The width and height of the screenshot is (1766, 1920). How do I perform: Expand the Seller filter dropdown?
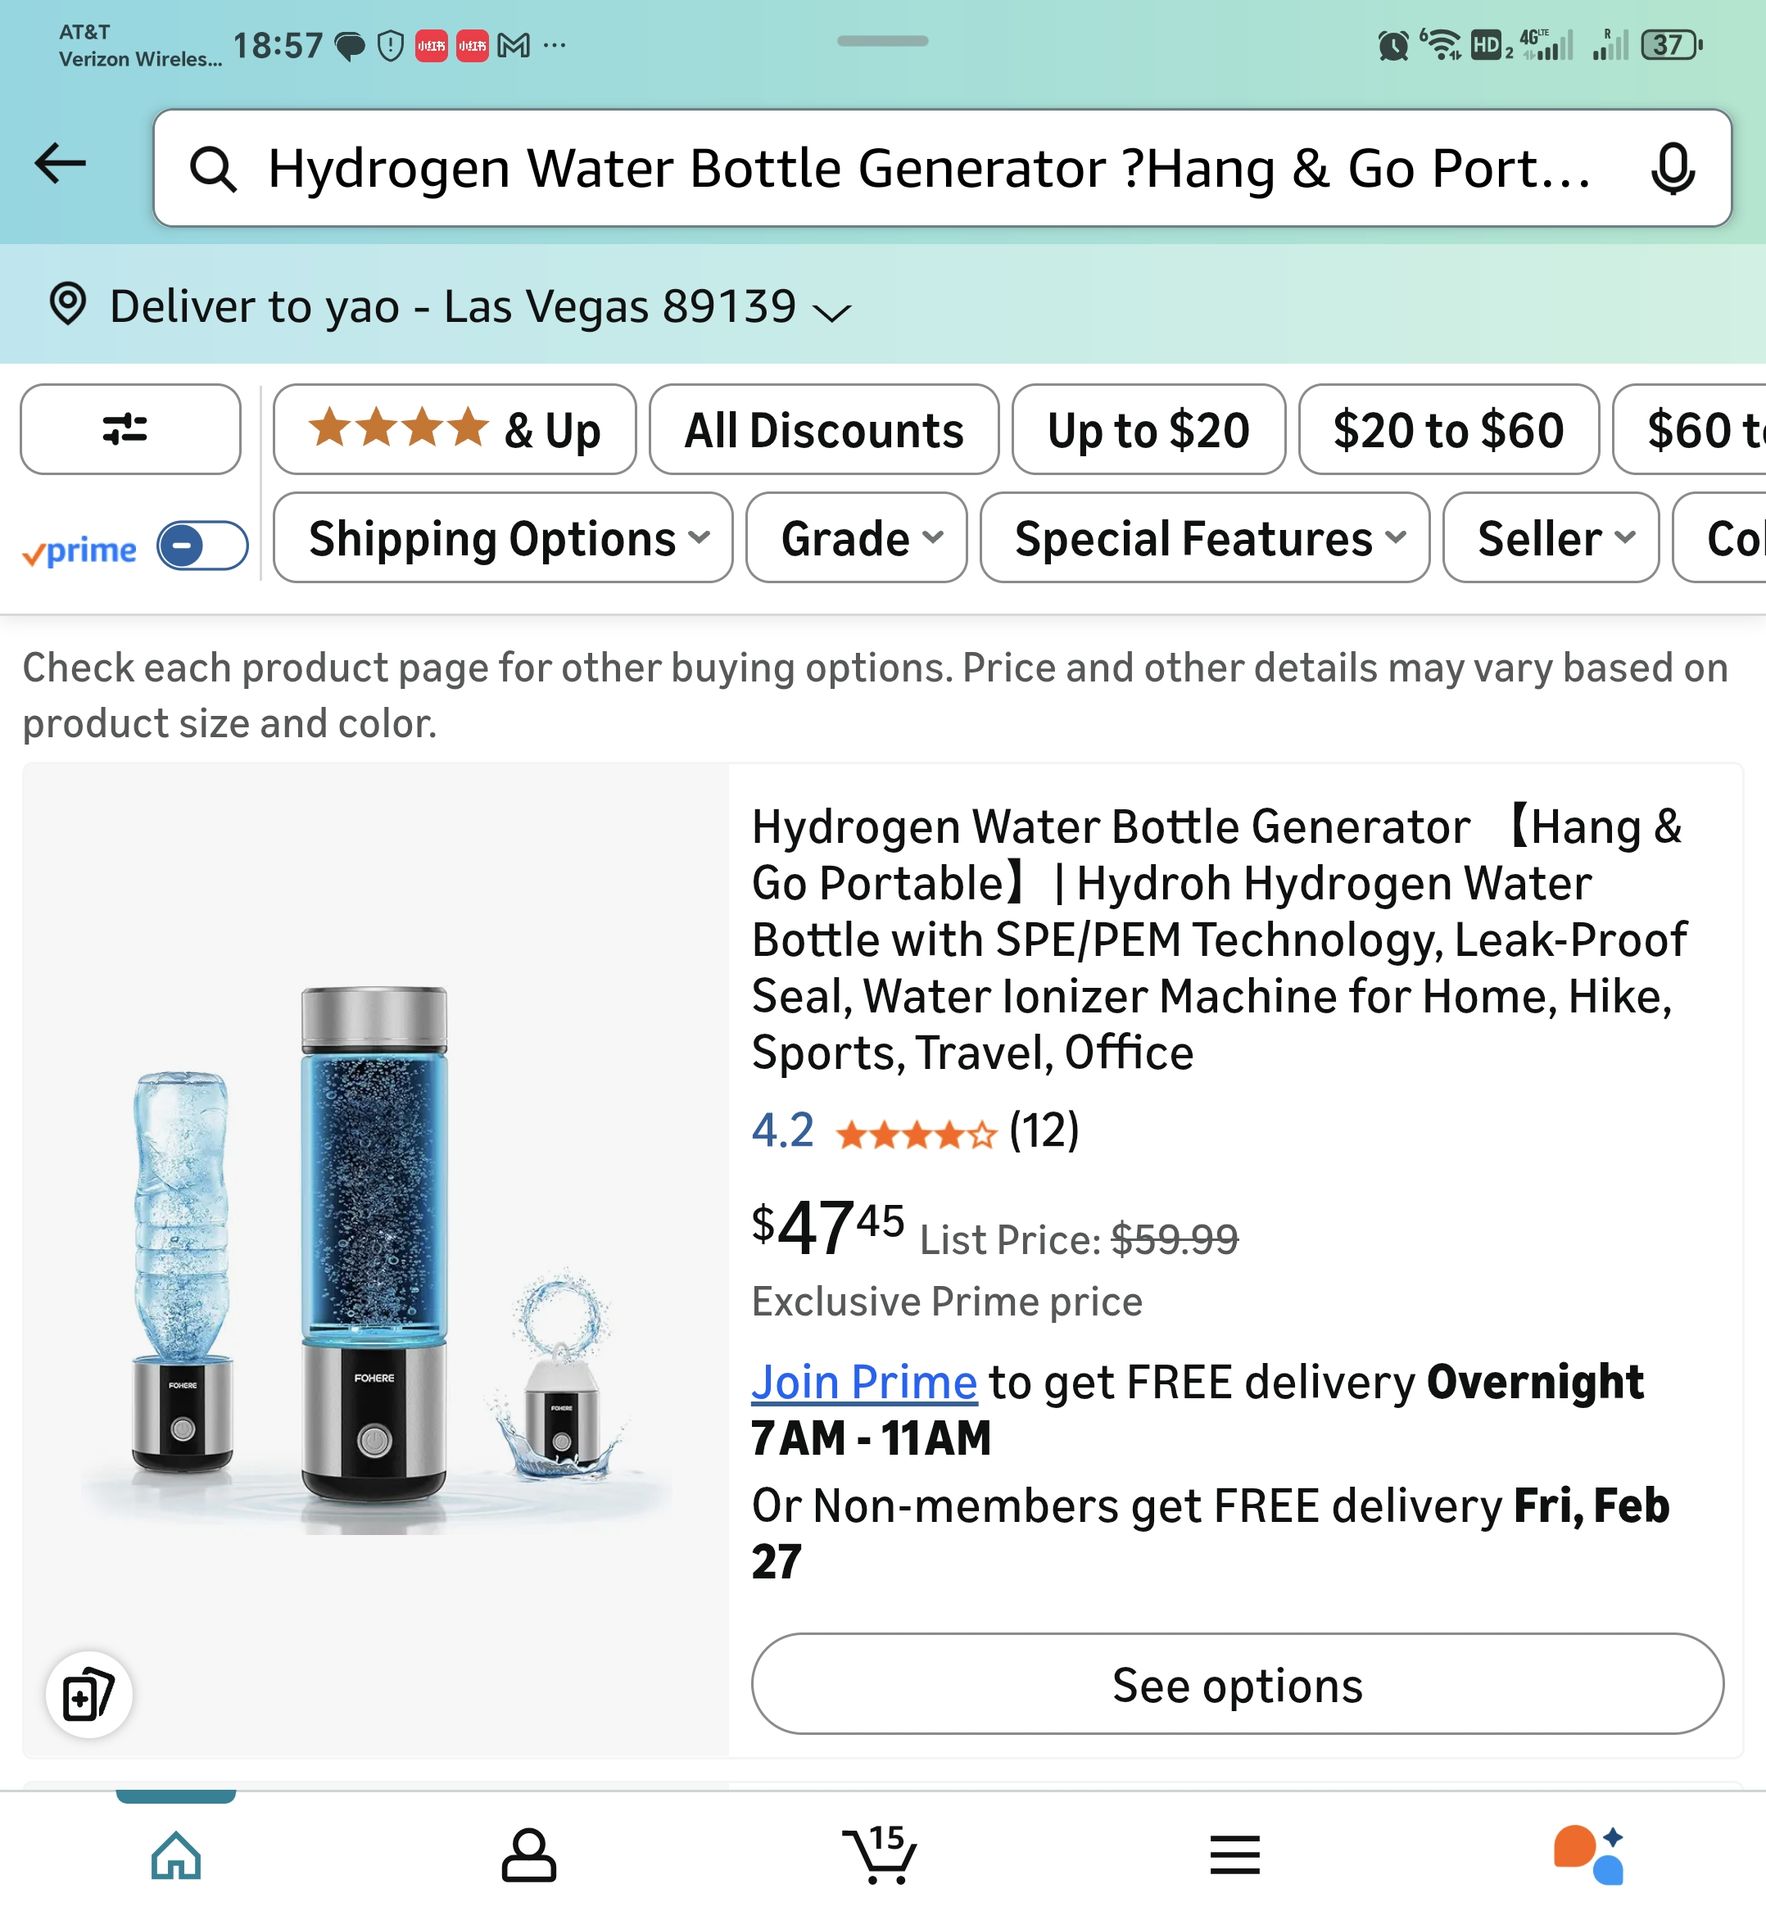1550,538
